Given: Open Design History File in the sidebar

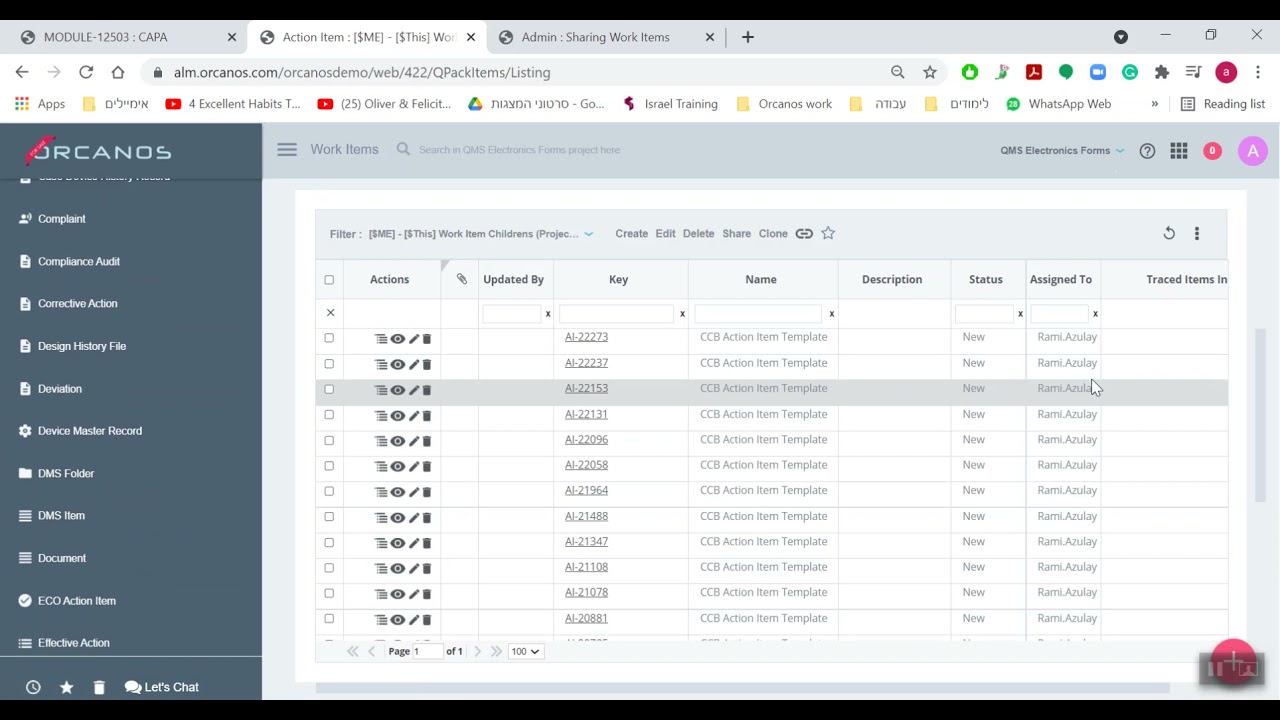Looking at the screenshot, I should [x=81, y=346].
